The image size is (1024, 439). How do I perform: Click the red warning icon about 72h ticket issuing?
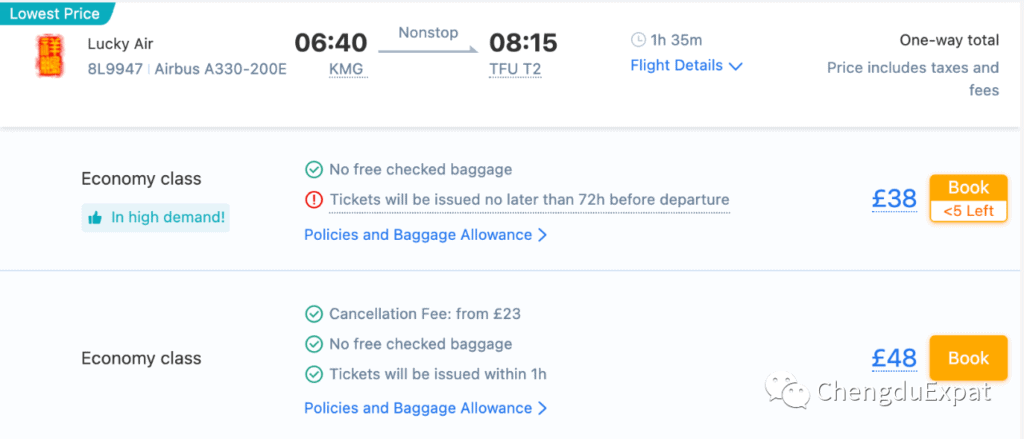point(314,199)
